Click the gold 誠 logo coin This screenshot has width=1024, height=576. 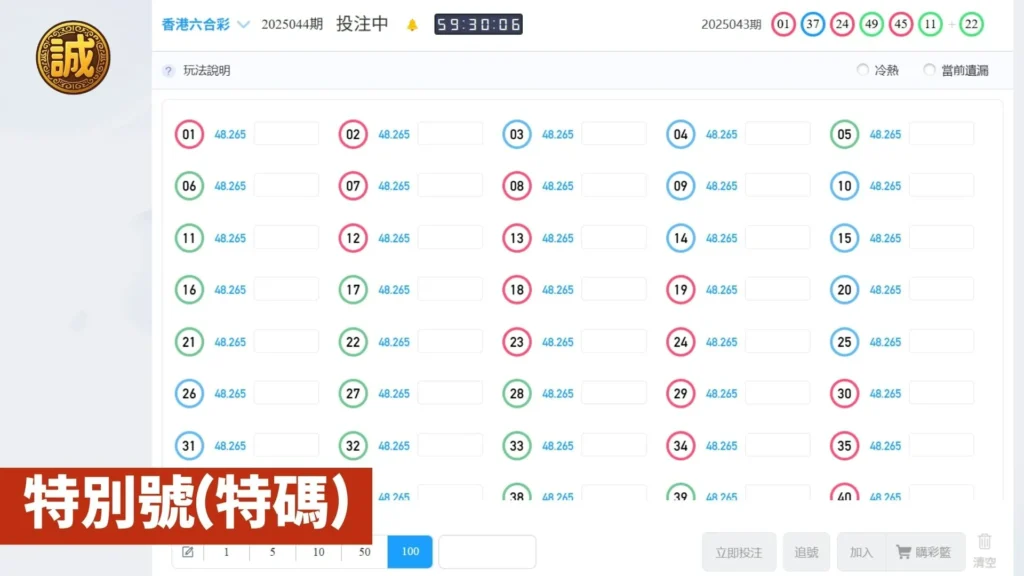tap(73, 57)
